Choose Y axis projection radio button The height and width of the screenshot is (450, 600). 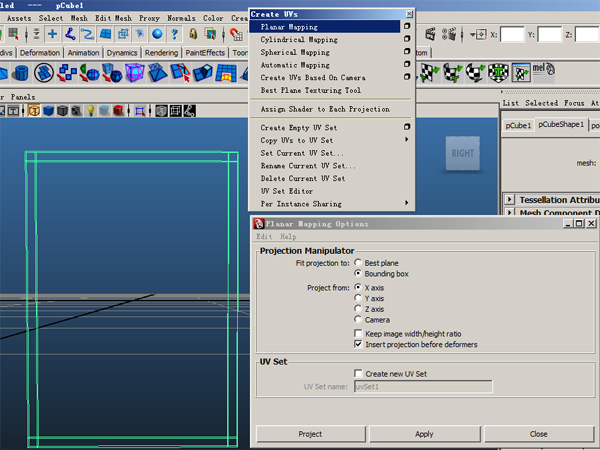pos(358,298)
